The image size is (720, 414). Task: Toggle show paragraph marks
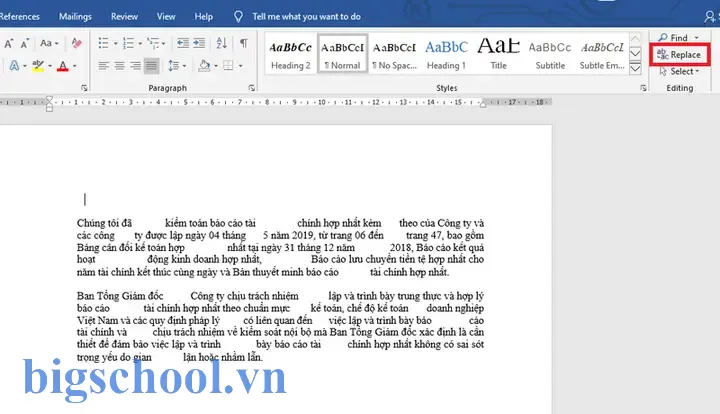[x=244, y=43]
